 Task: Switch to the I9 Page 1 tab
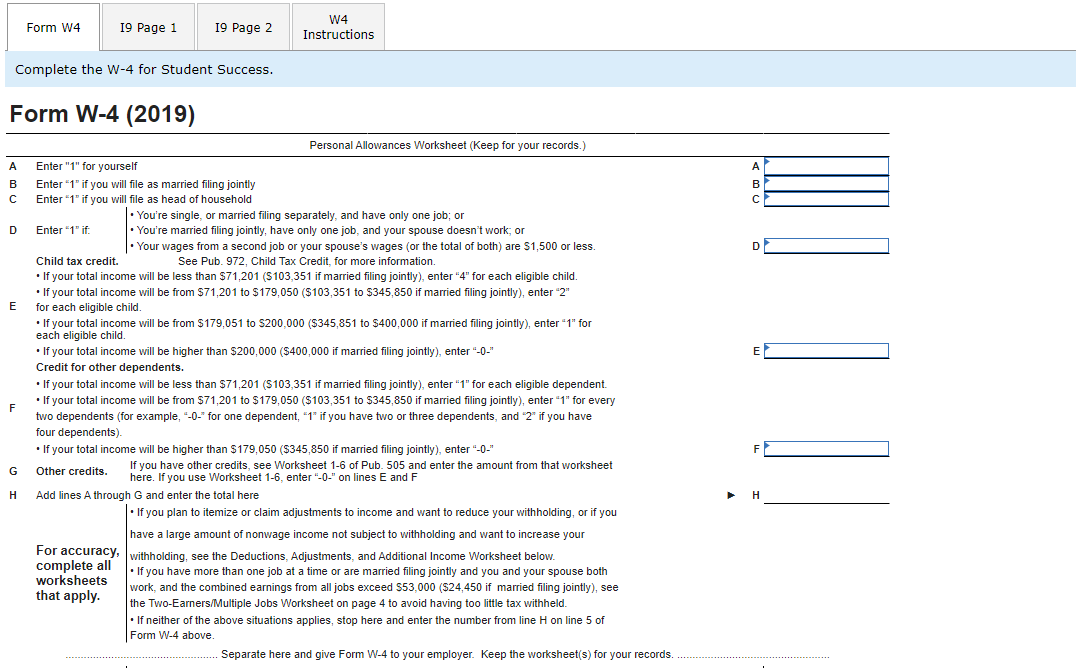tap(147, 26)
